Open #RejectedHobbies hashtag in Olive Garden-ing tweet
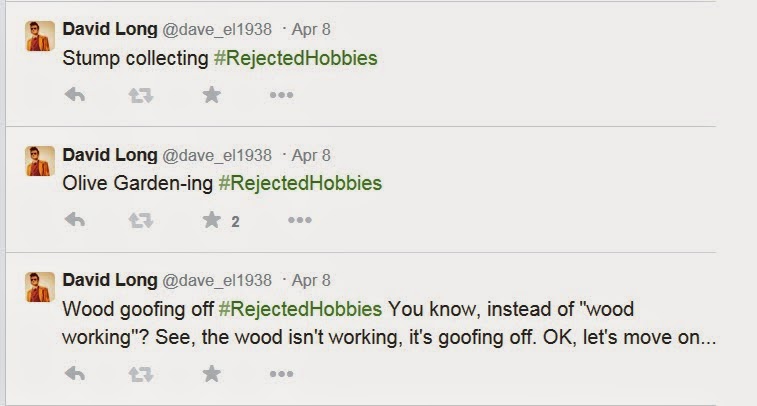 [300, 184]
